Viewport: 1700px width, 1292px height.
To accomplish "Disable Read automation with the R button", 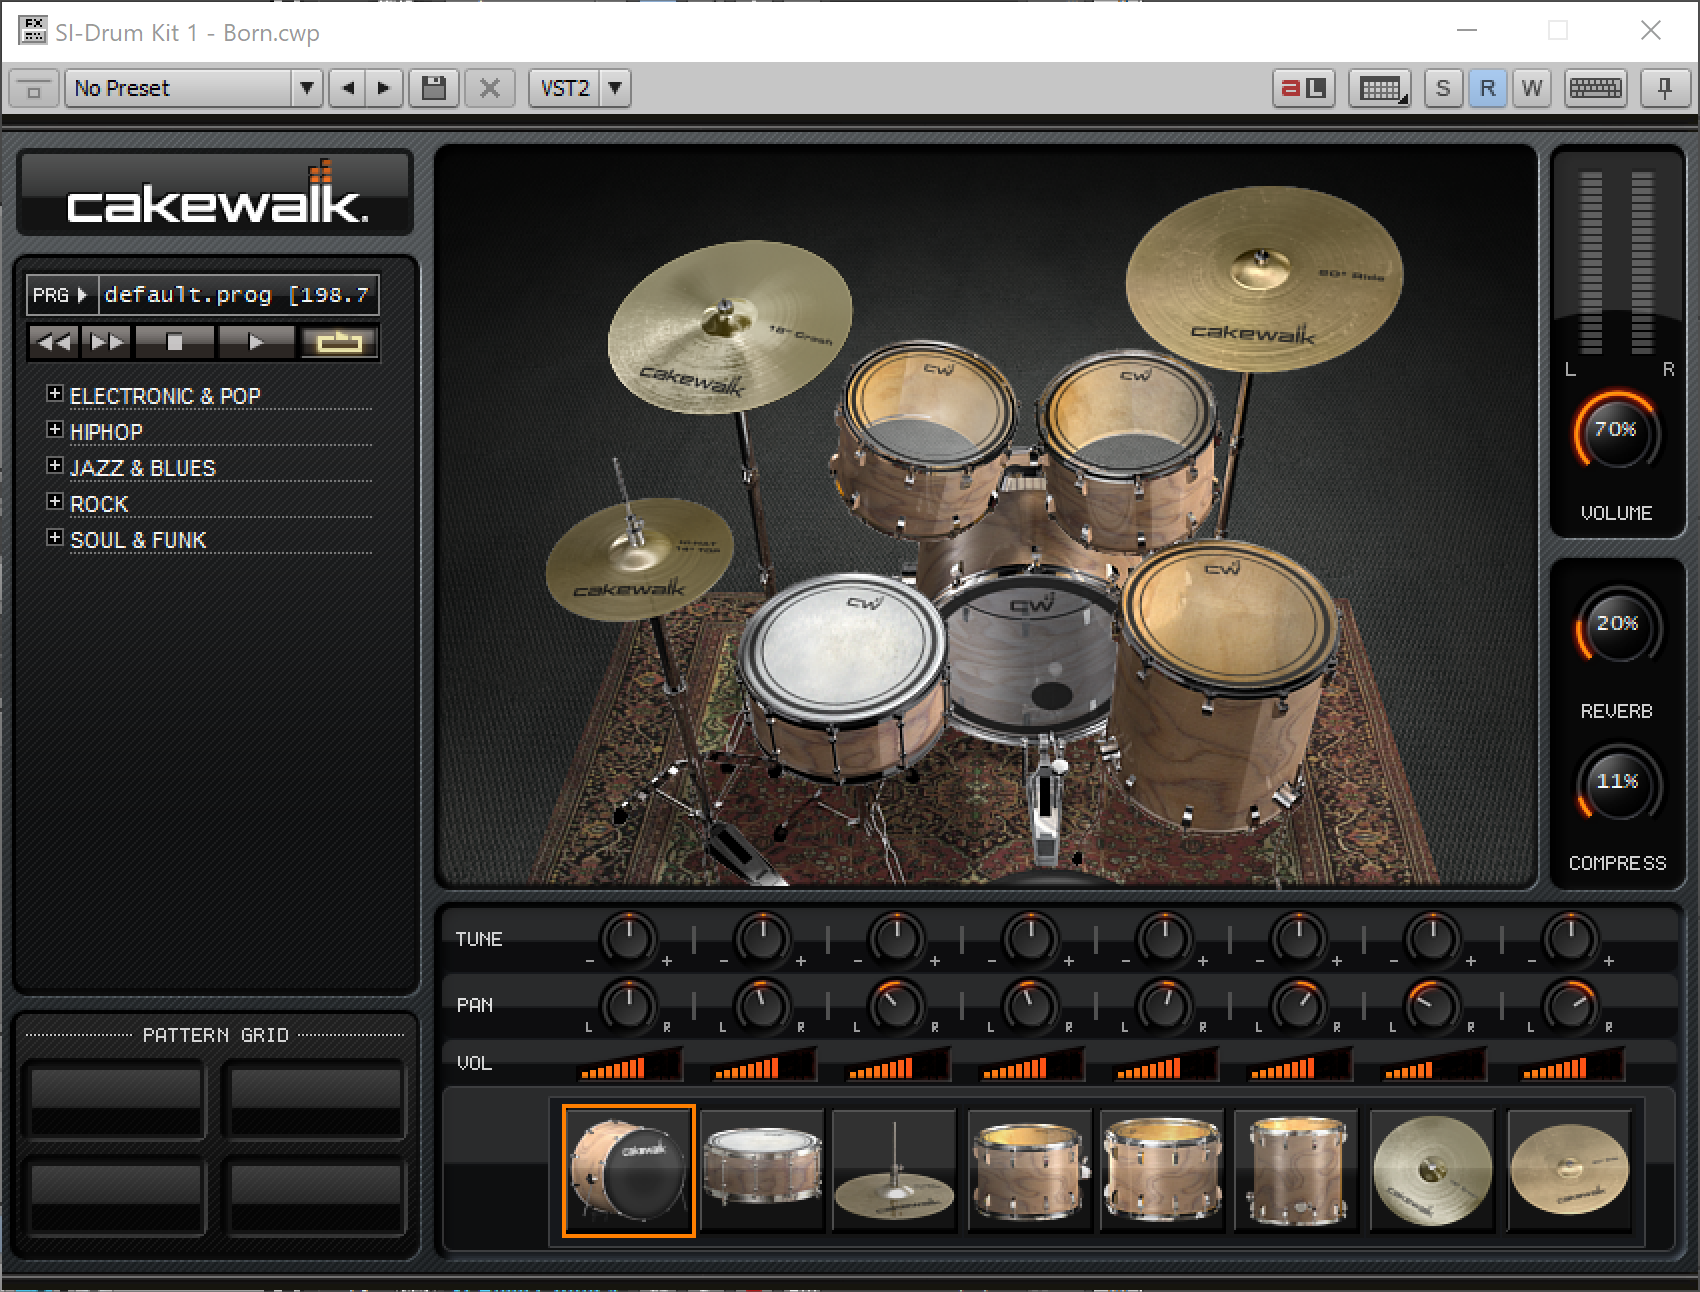I will [1488, 88].
